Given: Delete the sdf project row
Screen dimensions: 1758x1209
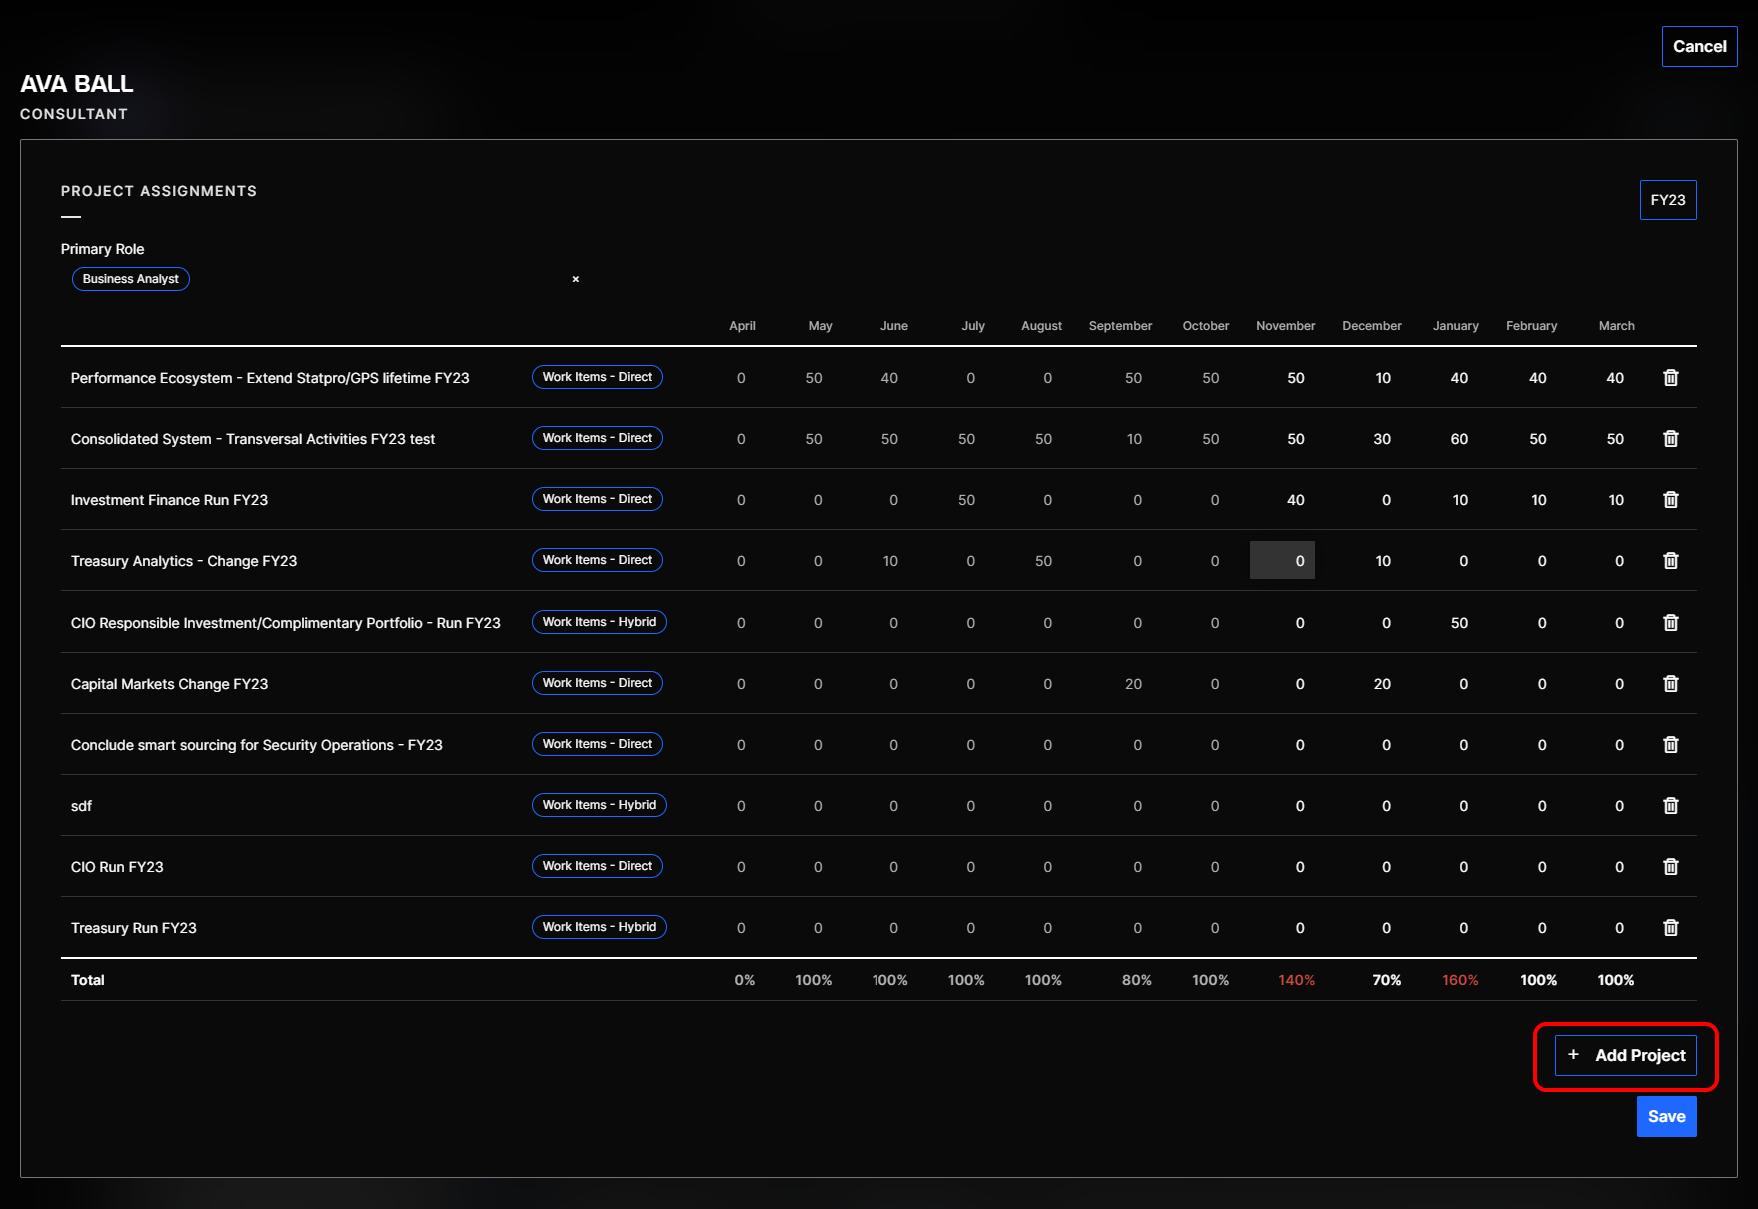Looking at the screenshot, I should pos(1670,806).
